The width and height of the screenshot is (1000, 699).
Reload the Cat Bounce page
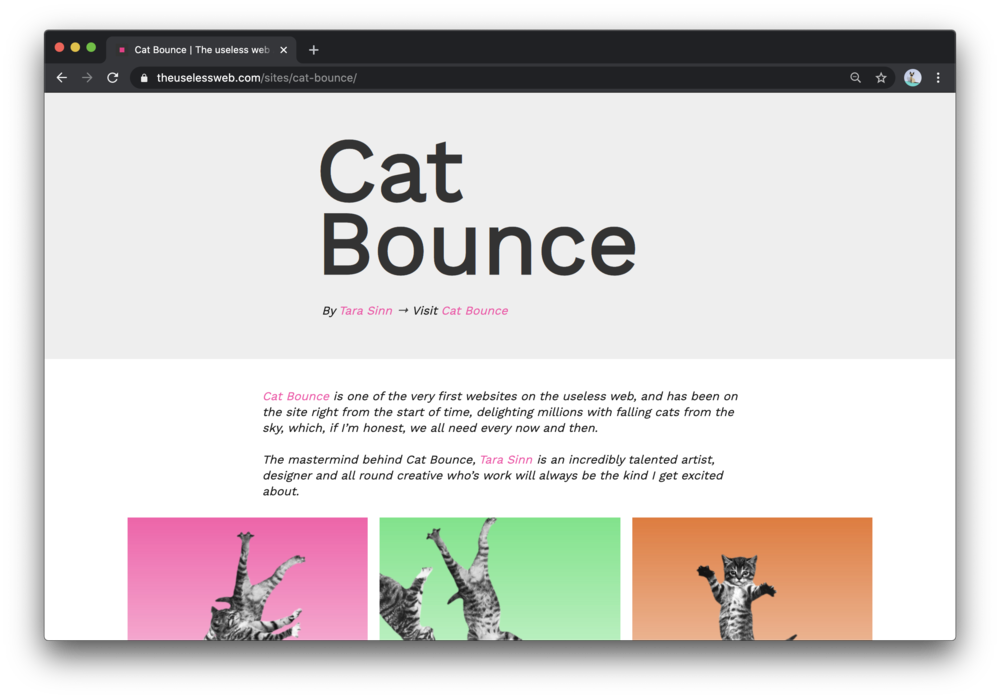pyautogui.click(x=113, y=78)
